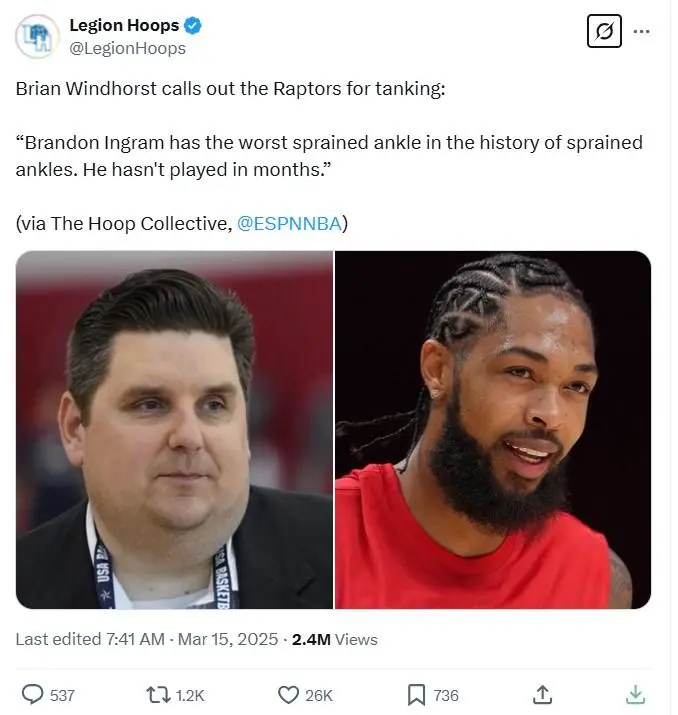
Task: Open the Grok slash-circle icon
Action: pos(604,31)
